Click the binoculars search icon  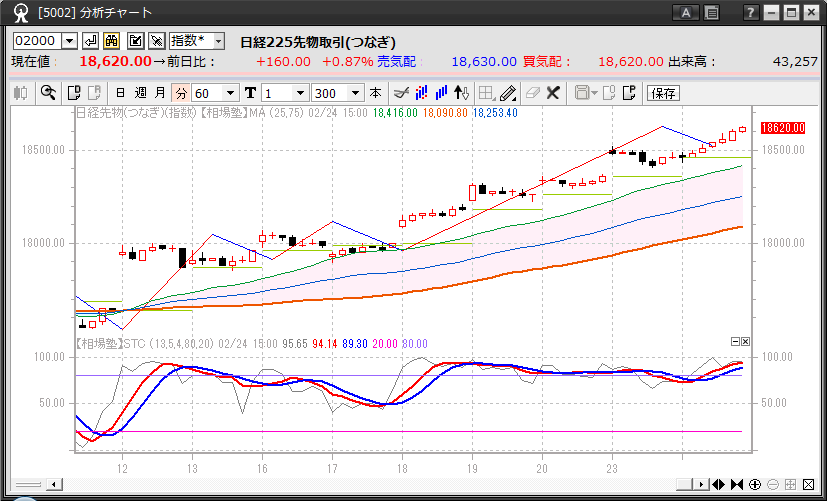pyautogui.click(x=112, y=41)
